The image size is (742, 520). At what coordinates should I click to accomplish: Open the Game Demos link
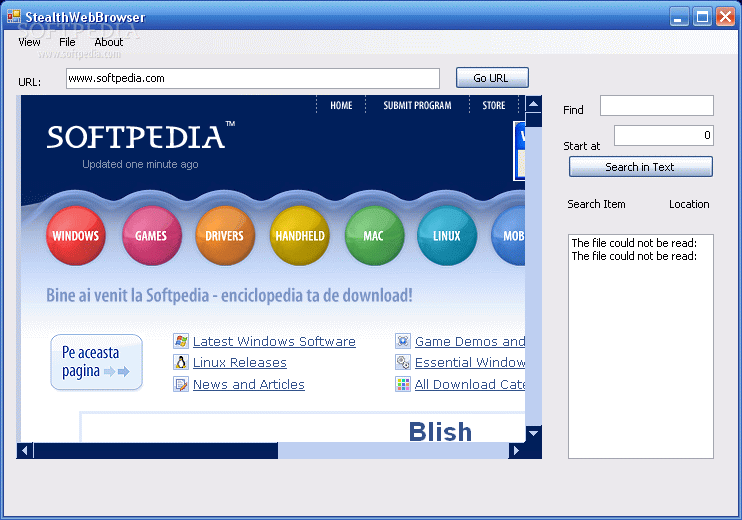(x=470, y=342)
